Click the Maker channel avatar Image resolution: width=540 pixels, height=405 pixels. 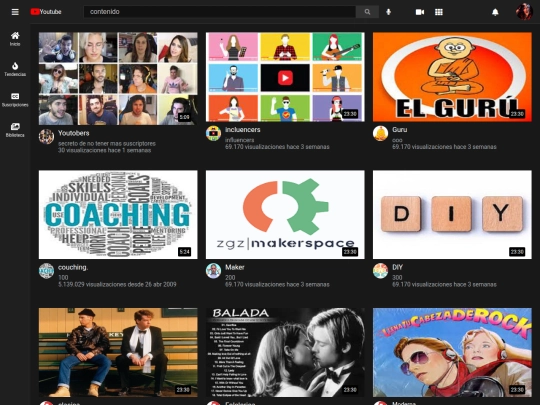coord(214,271)
